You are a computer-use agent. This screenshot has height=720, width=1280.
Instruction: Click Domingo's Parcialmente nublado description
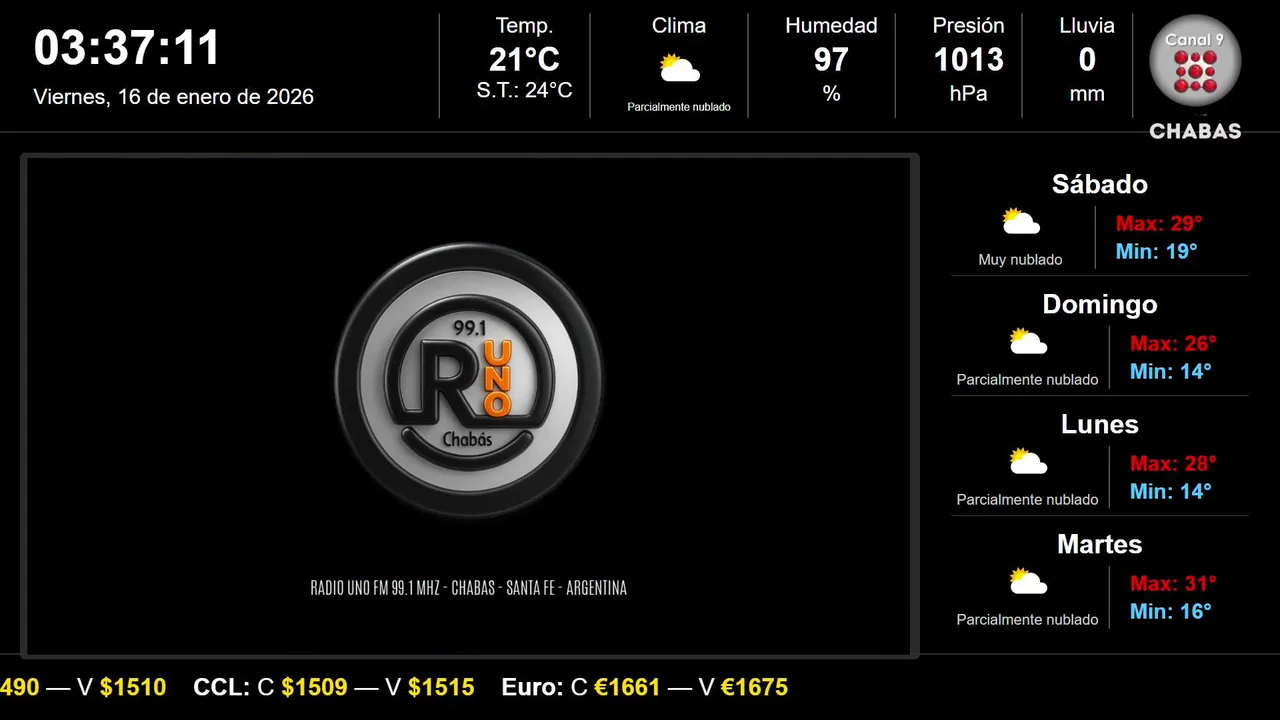point(1028,380)
